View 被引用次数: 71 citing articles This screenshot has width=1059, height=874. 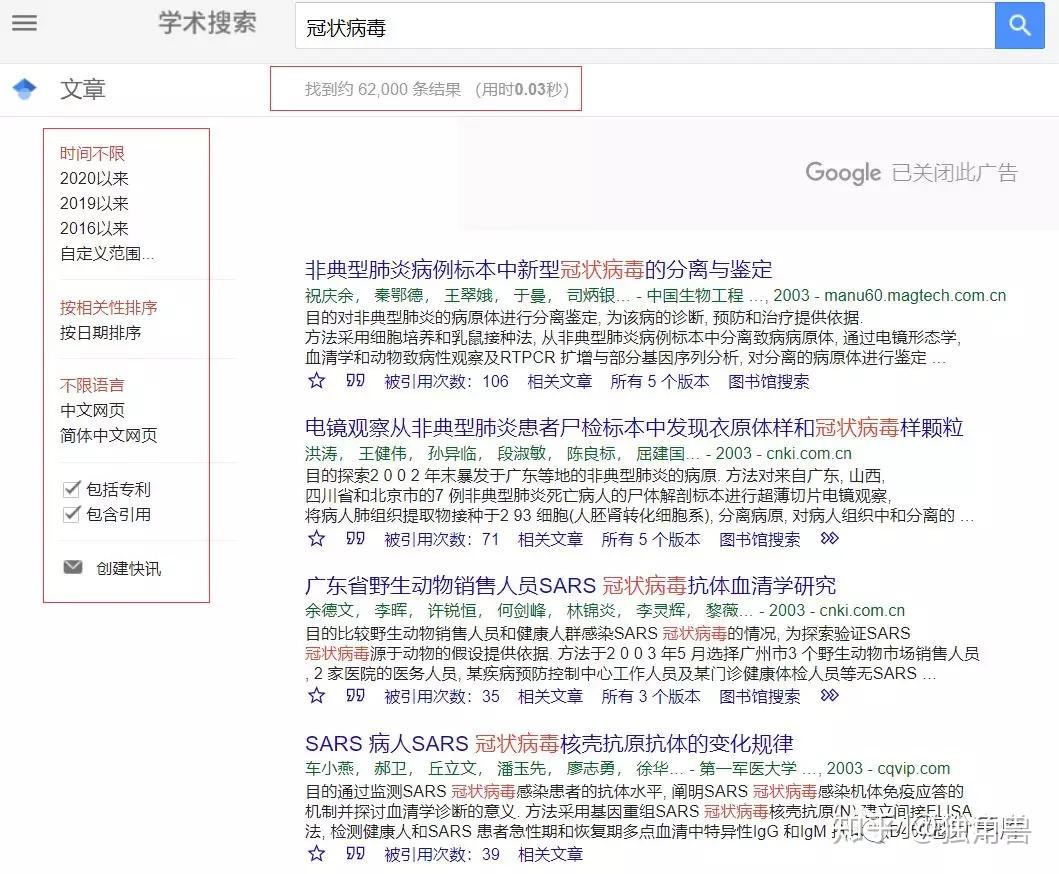click(x=441, y=540)
